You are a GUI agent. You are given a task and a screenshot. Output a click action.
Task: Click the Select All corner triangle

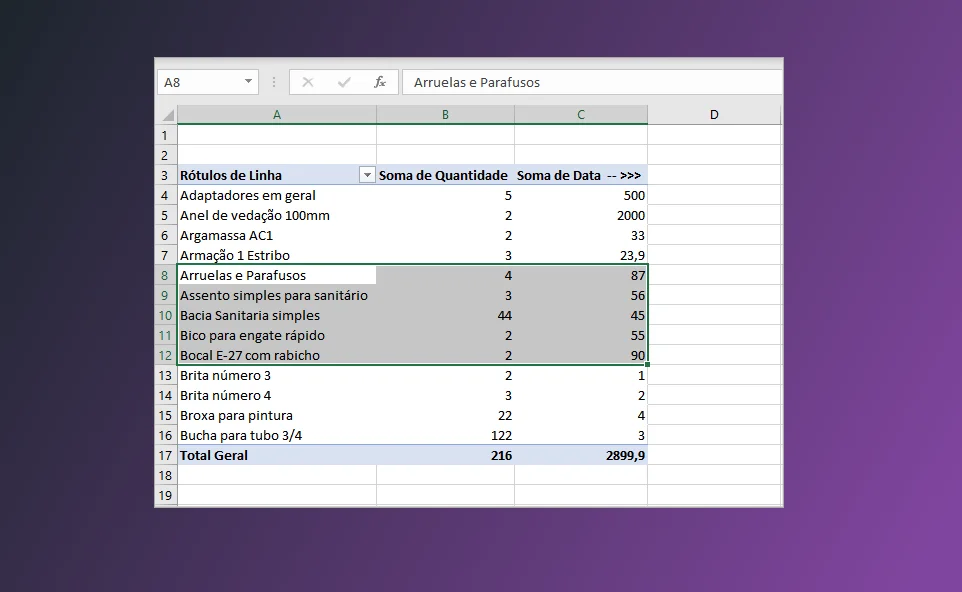[167, 115]
